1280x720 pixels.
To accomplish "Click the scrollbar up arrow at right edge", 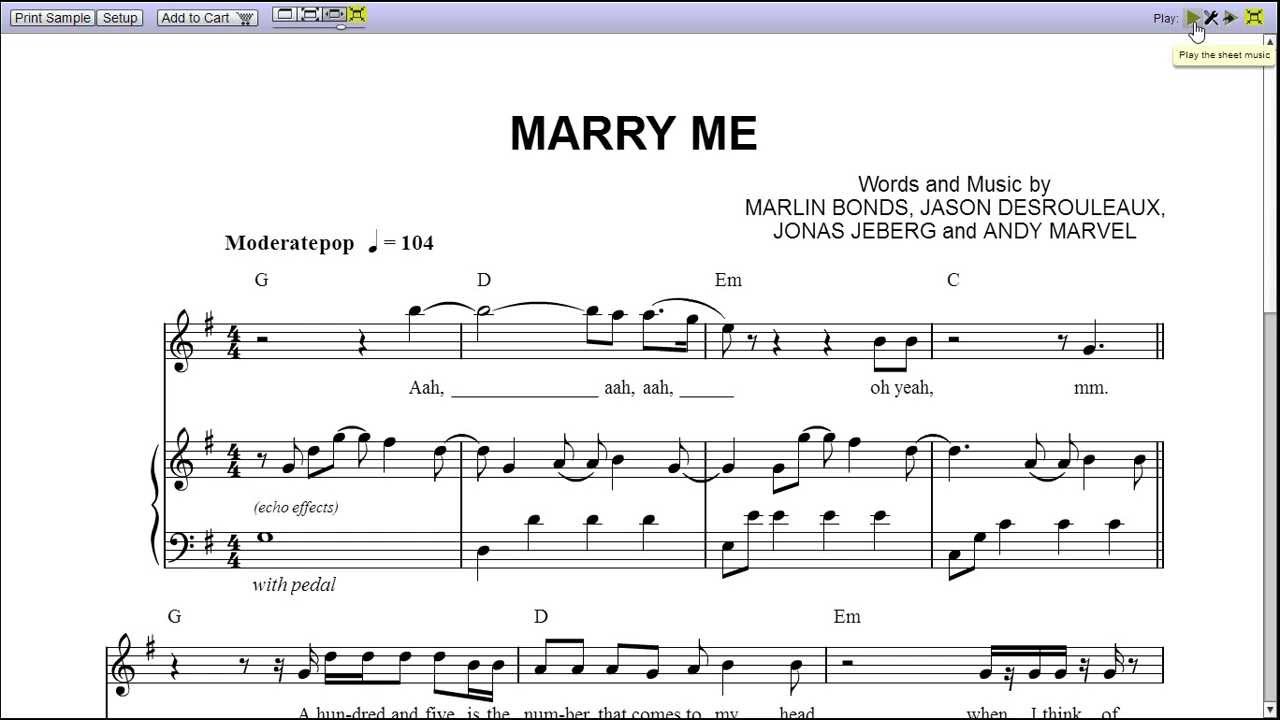I will point(1271,41).
